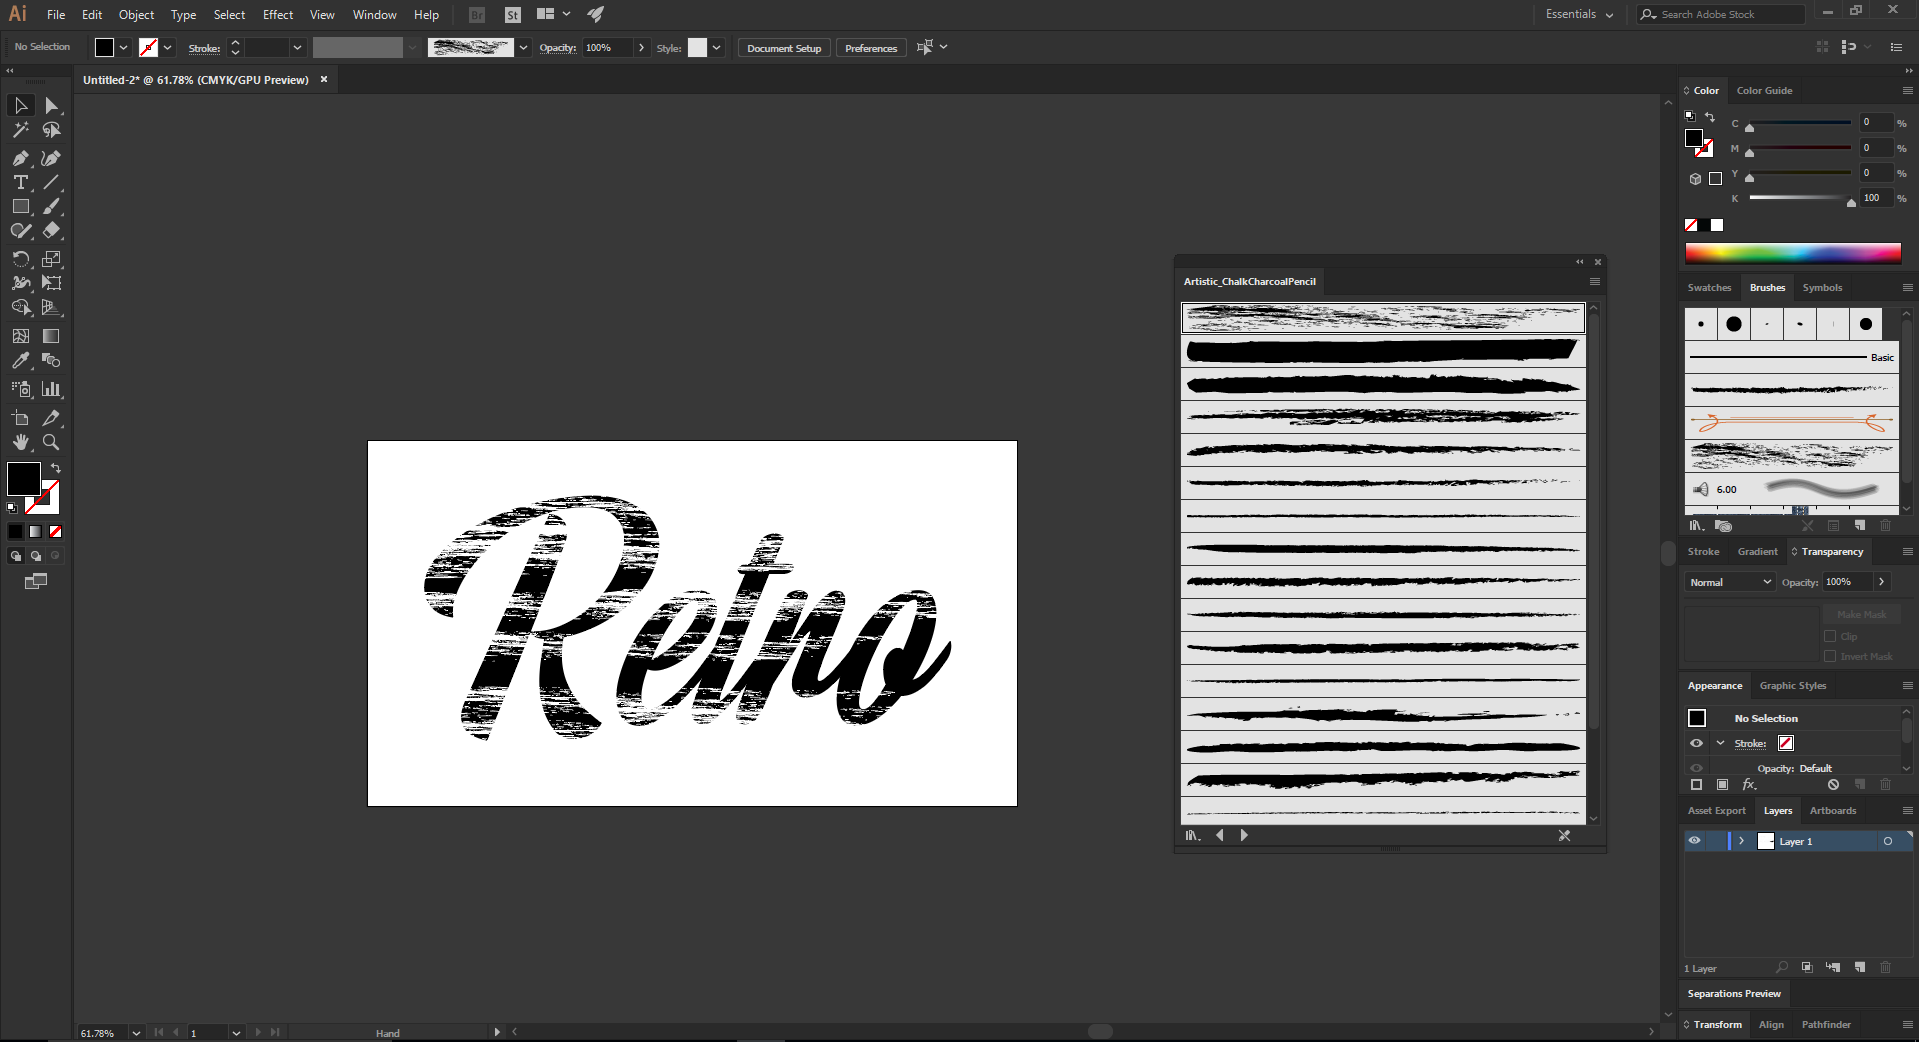Open the Essentials workspace dropdown

tap(1579, 14)
